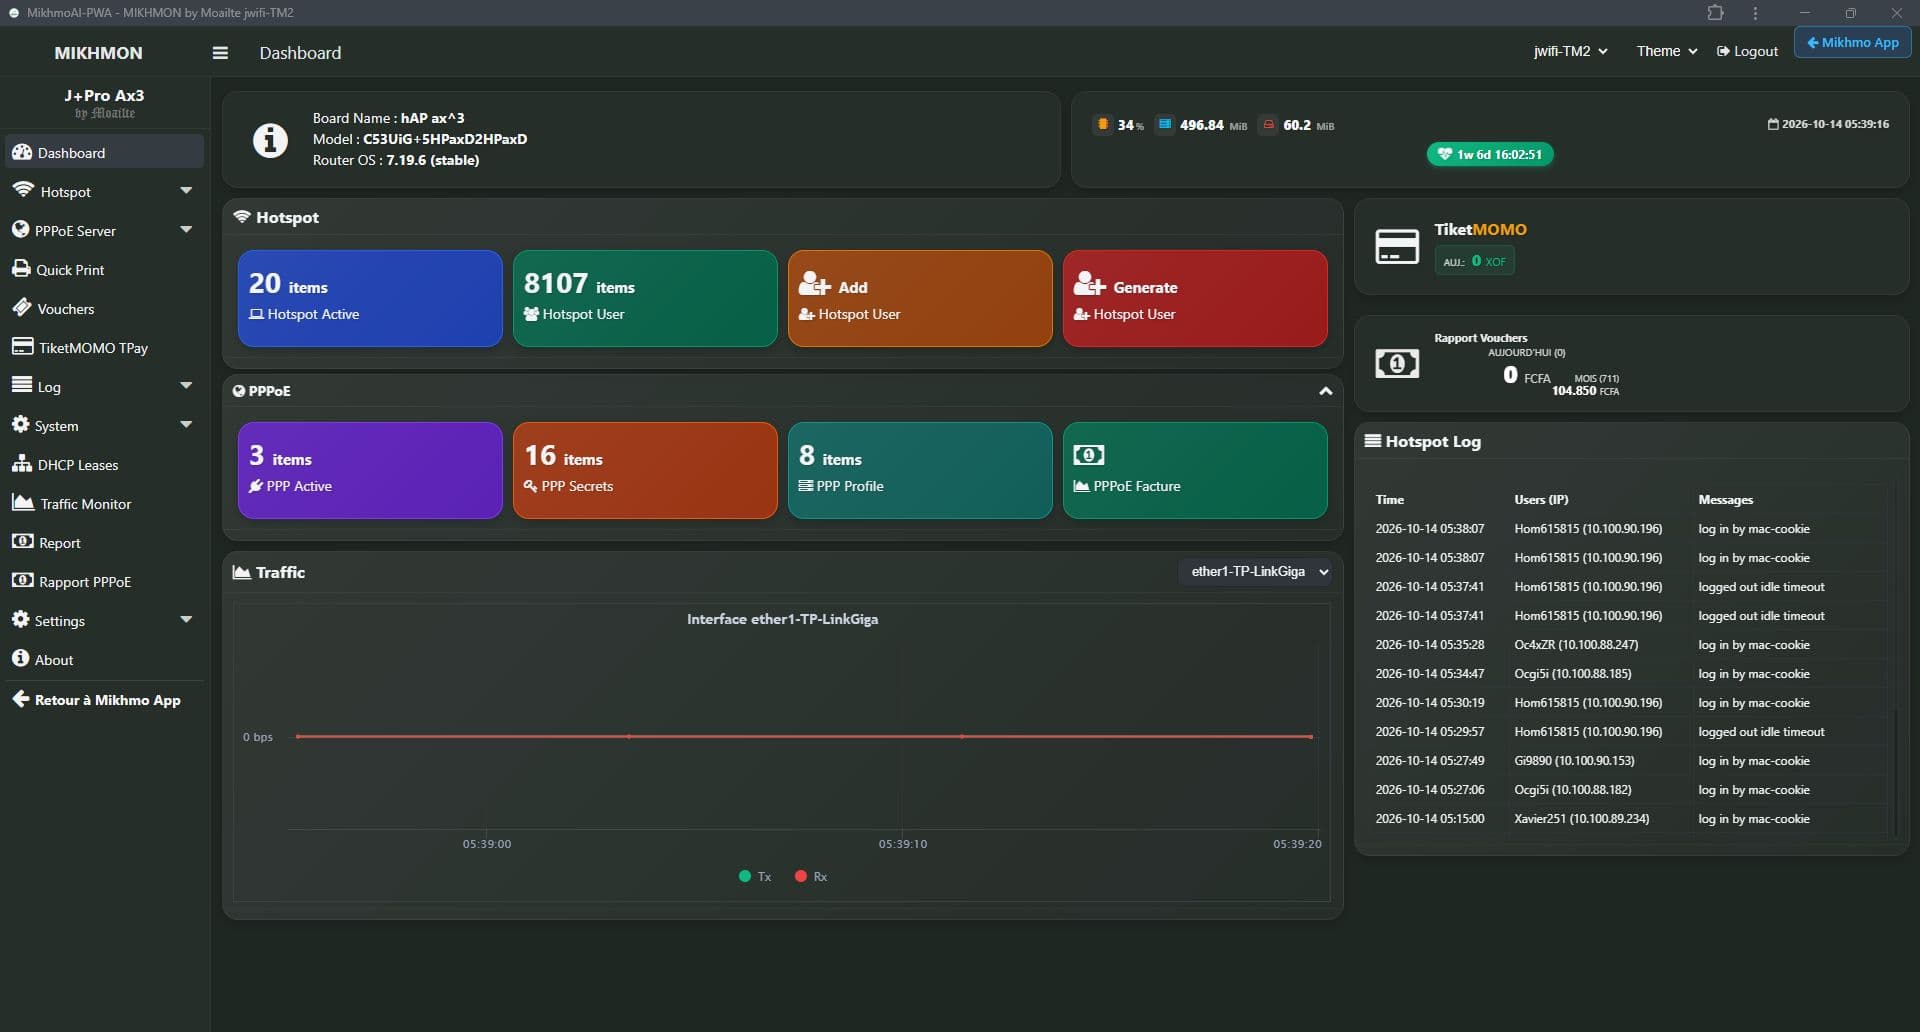Image resolution: width=1920 pixels, height=1032 pixels.
Task: Click the Hotspot panel wifi header icon
Action: [x=242, y=217]
